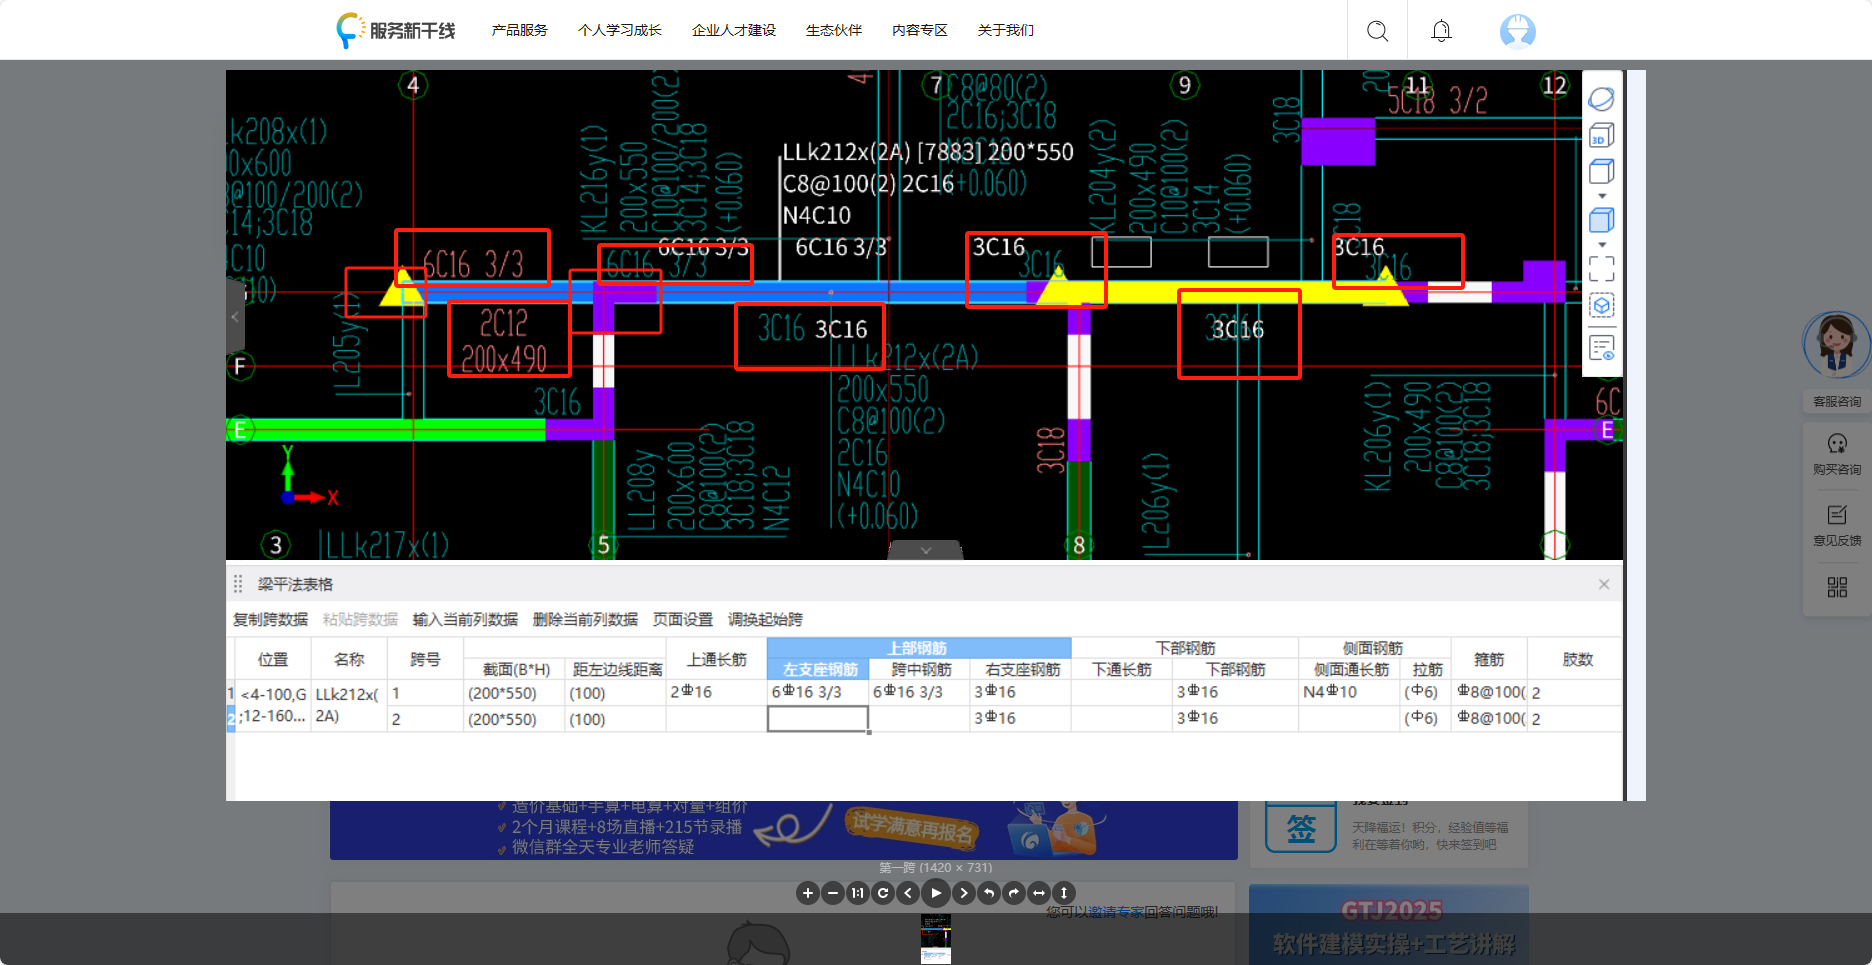Image resolution: width=1872 pixels, height=965 pixels.
Task: Click 复制跨数据 in beam table toolbar
Action: tap(271, 619)
